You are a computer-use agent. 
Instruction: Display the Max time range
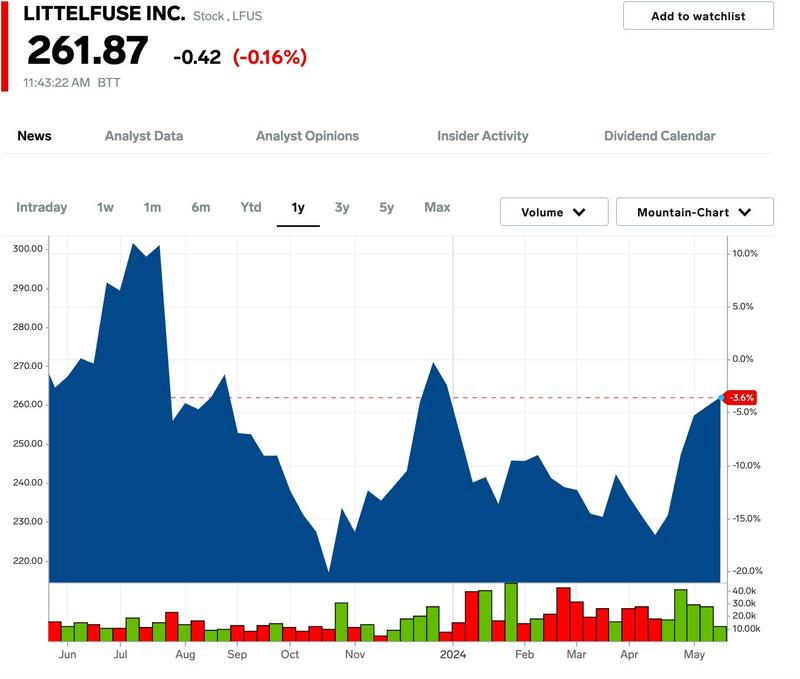pyautogui.click(x=437, y=207)
